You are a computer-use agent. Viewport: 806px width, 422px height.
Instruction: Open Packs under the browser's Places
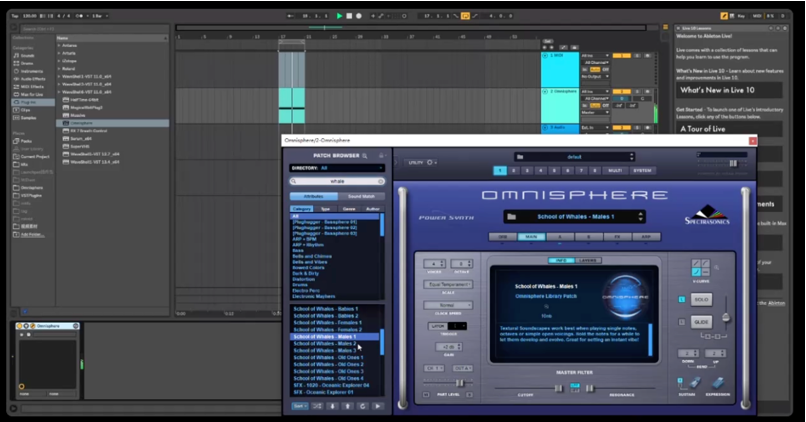point(26,141)
